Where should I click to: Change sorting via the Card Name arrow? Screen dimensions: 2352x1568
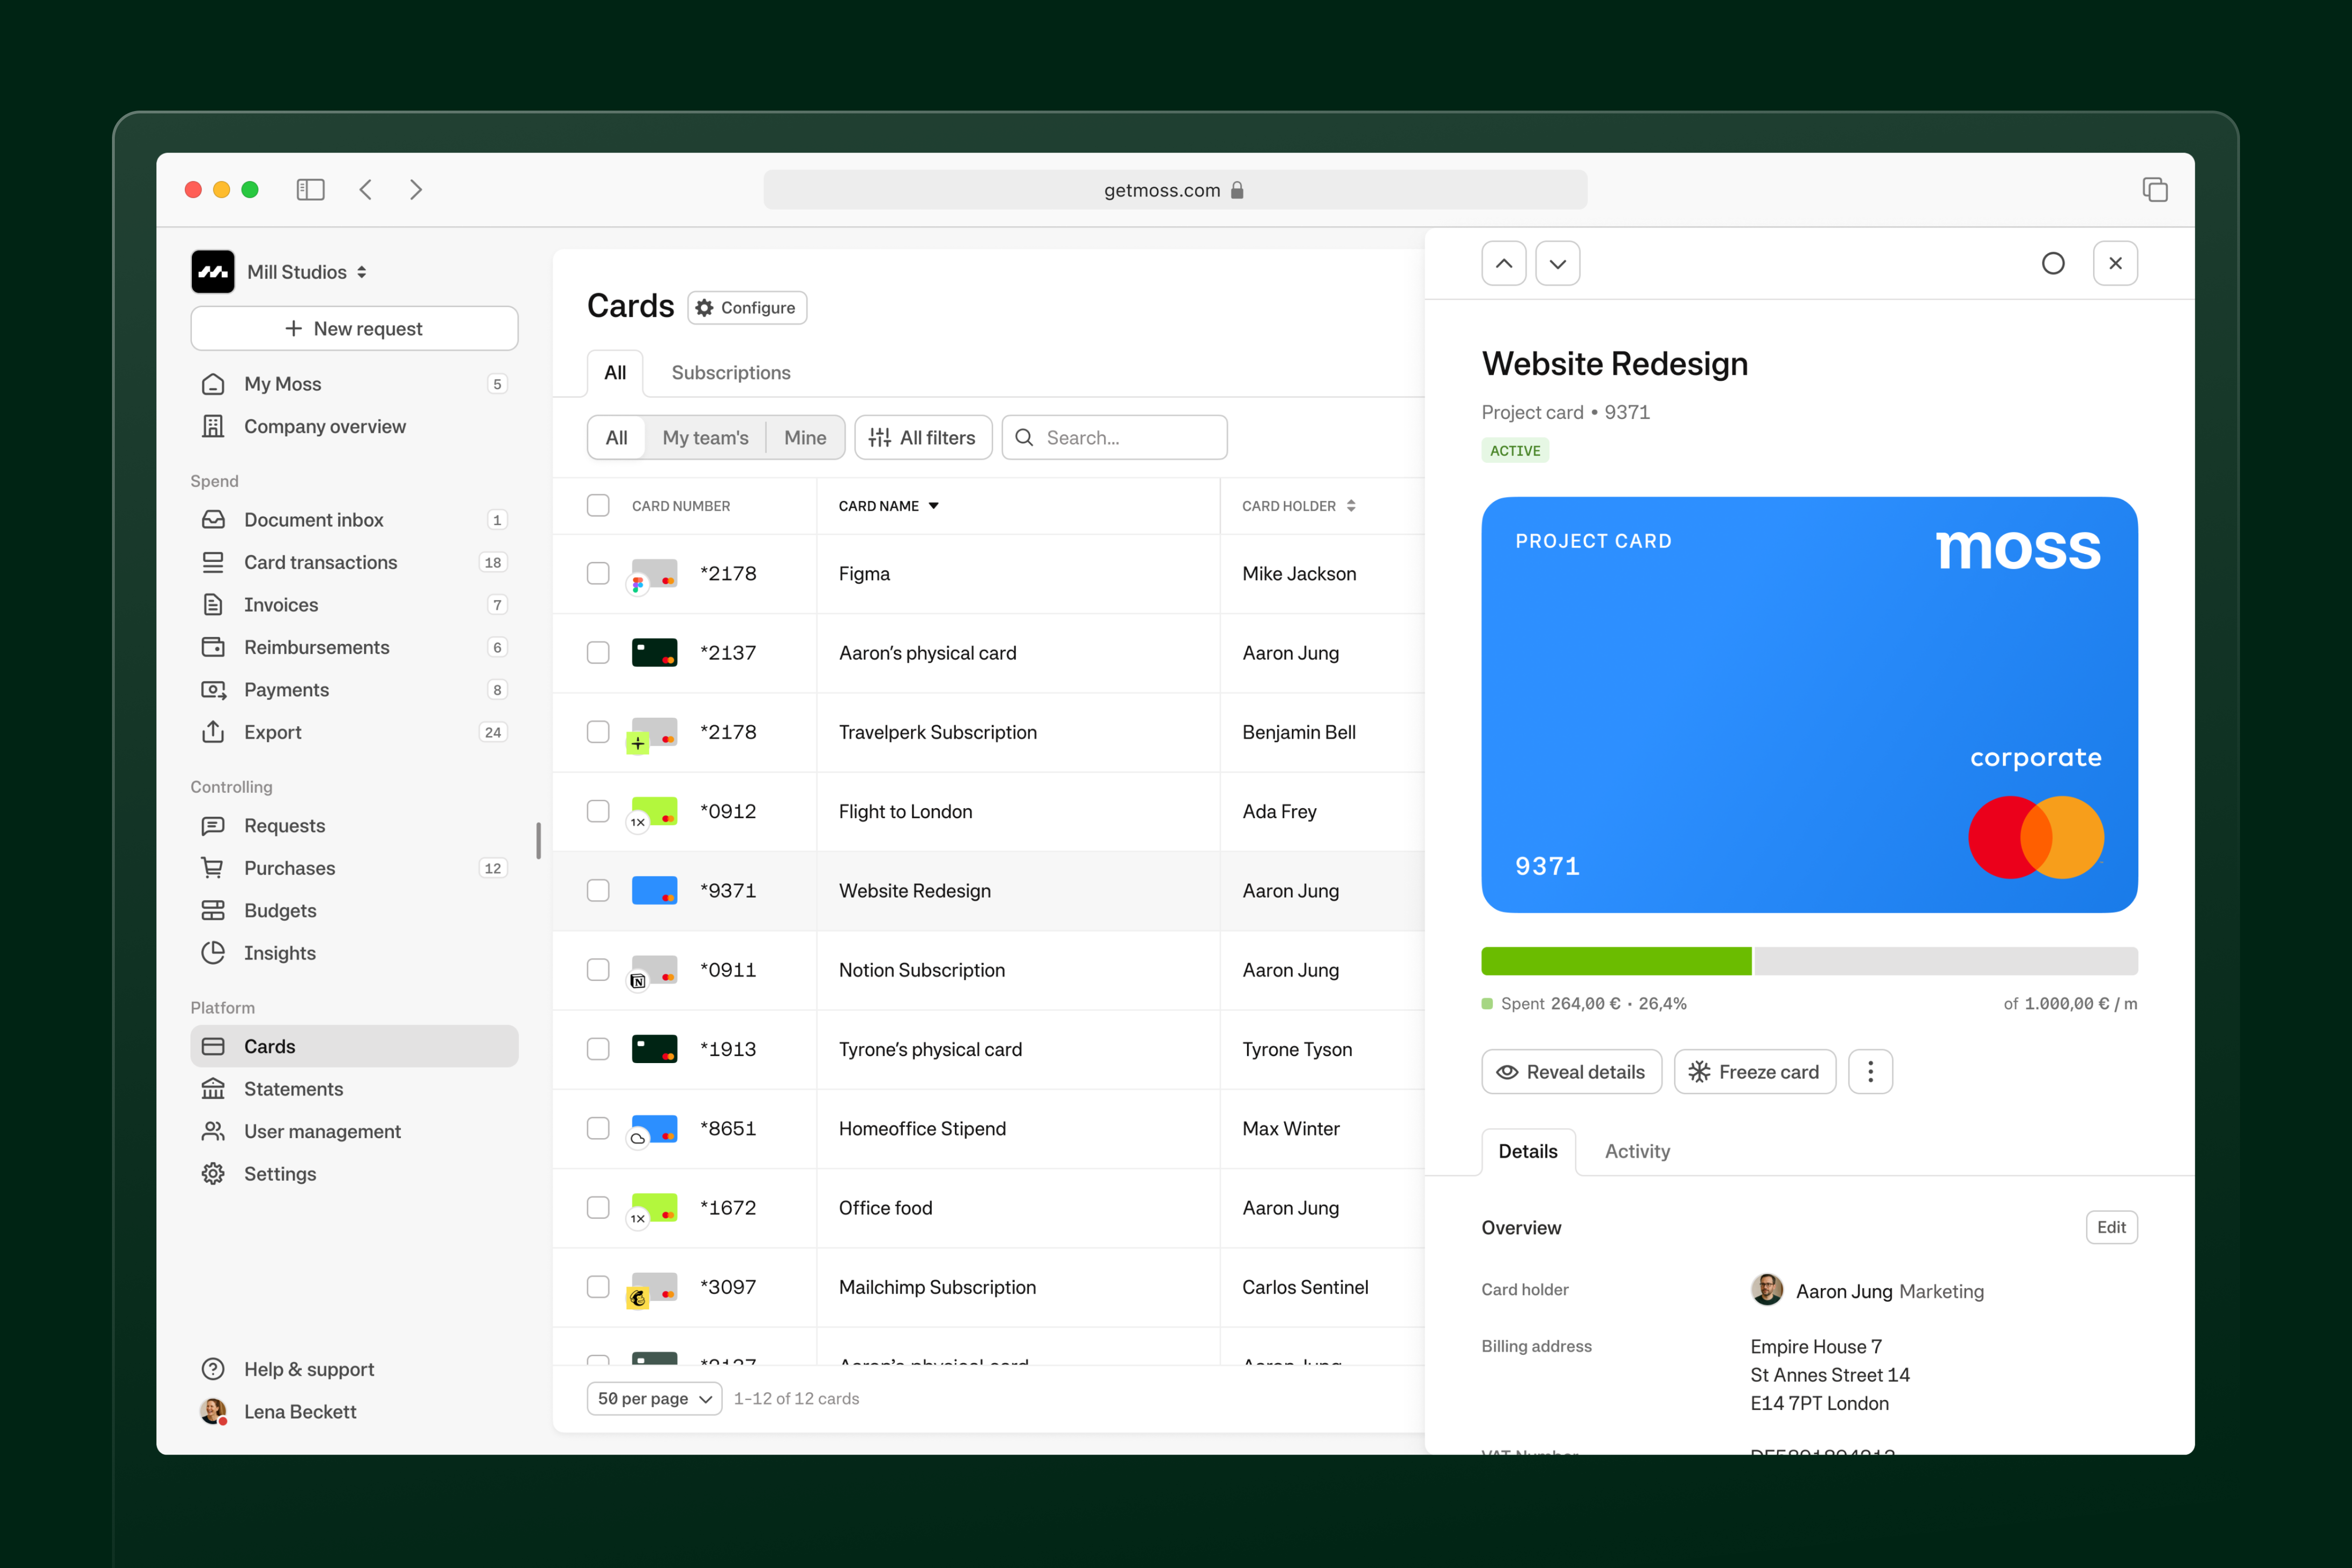[934, 505]
